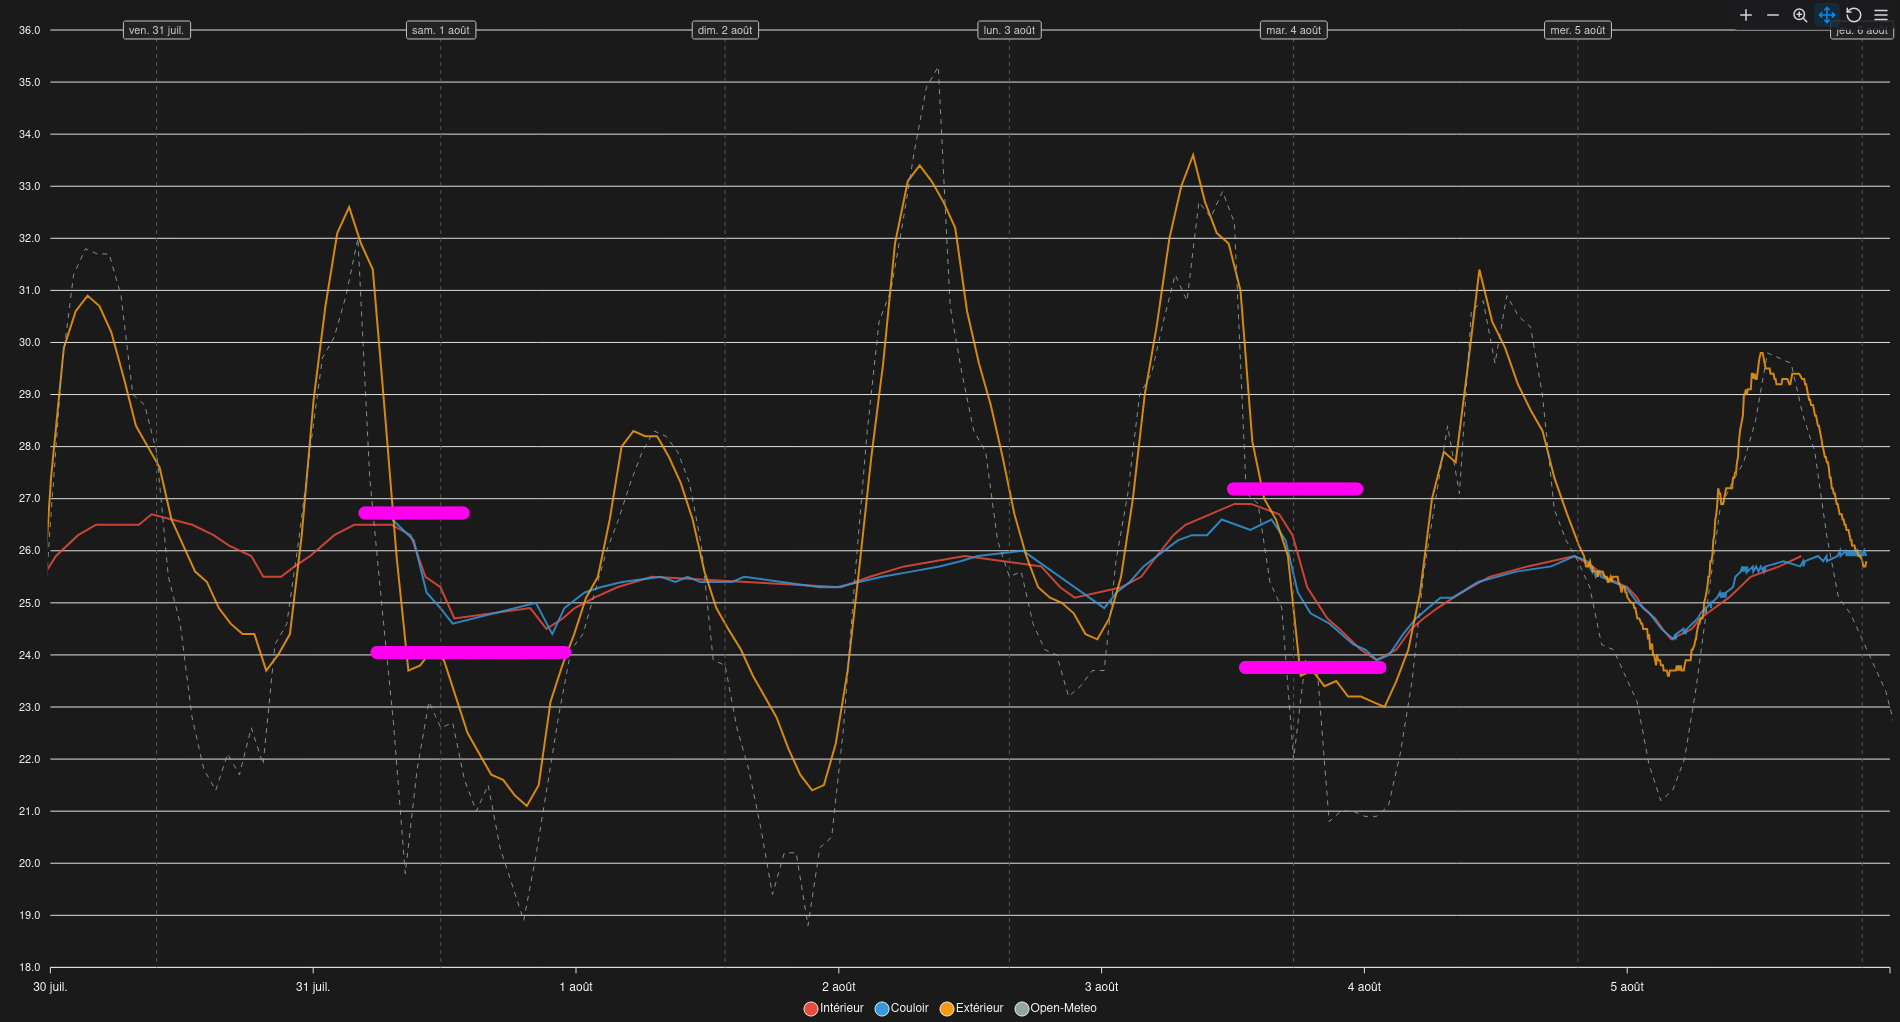1900x1022 pixels.
Task: Click the 36.0 y-axis value
Action: [x=30, y=30]
